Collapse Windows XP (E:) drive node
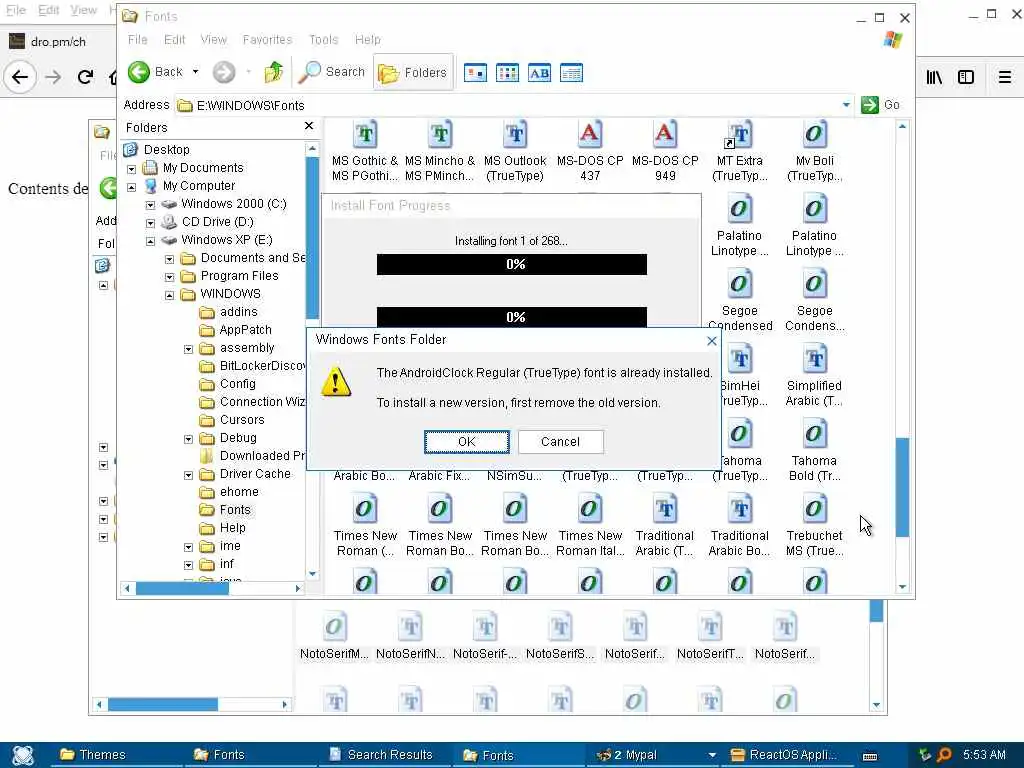 click(150, 241)
